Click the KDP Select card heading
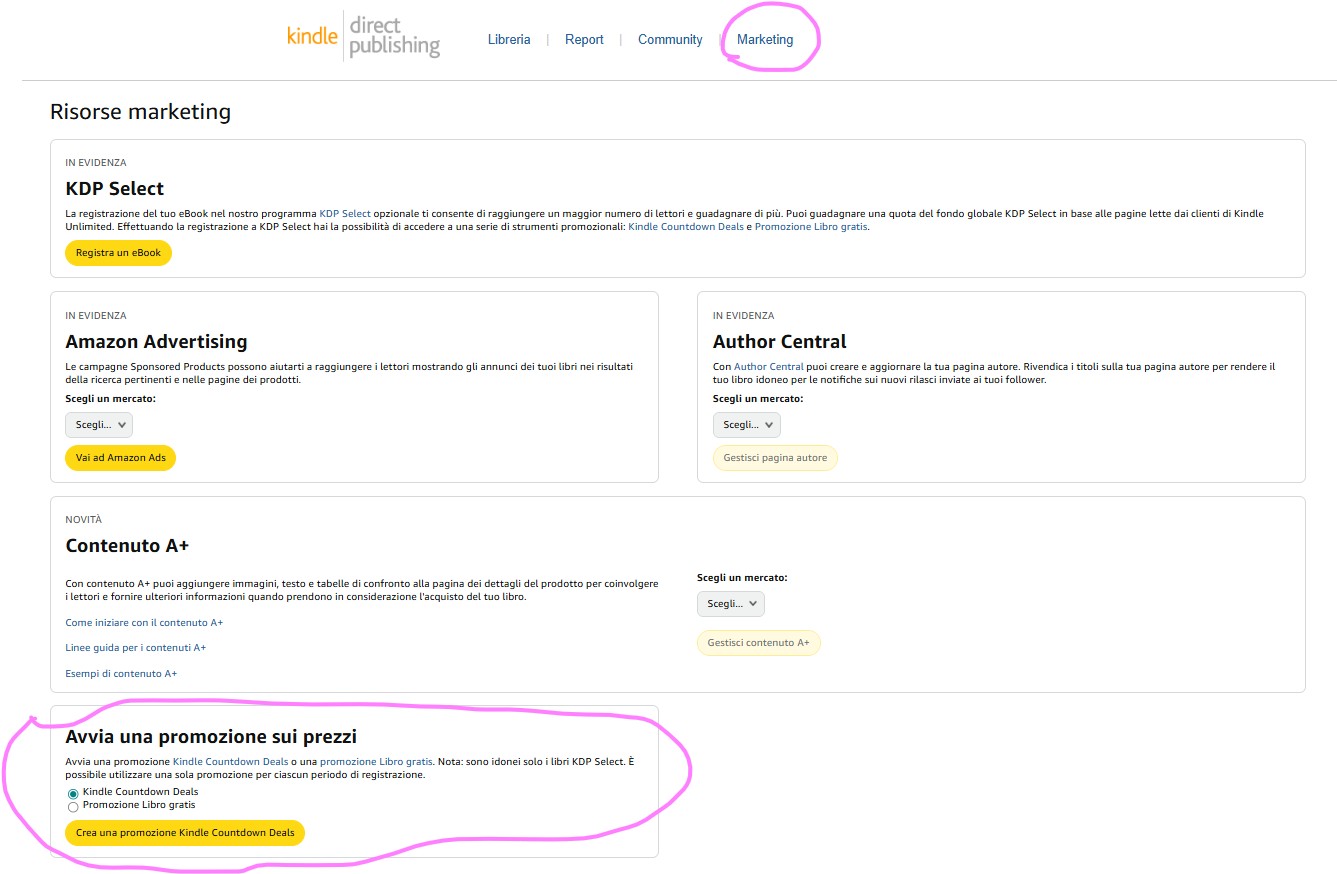Viewport: 1337px width, 874px height. coord(115,189)
